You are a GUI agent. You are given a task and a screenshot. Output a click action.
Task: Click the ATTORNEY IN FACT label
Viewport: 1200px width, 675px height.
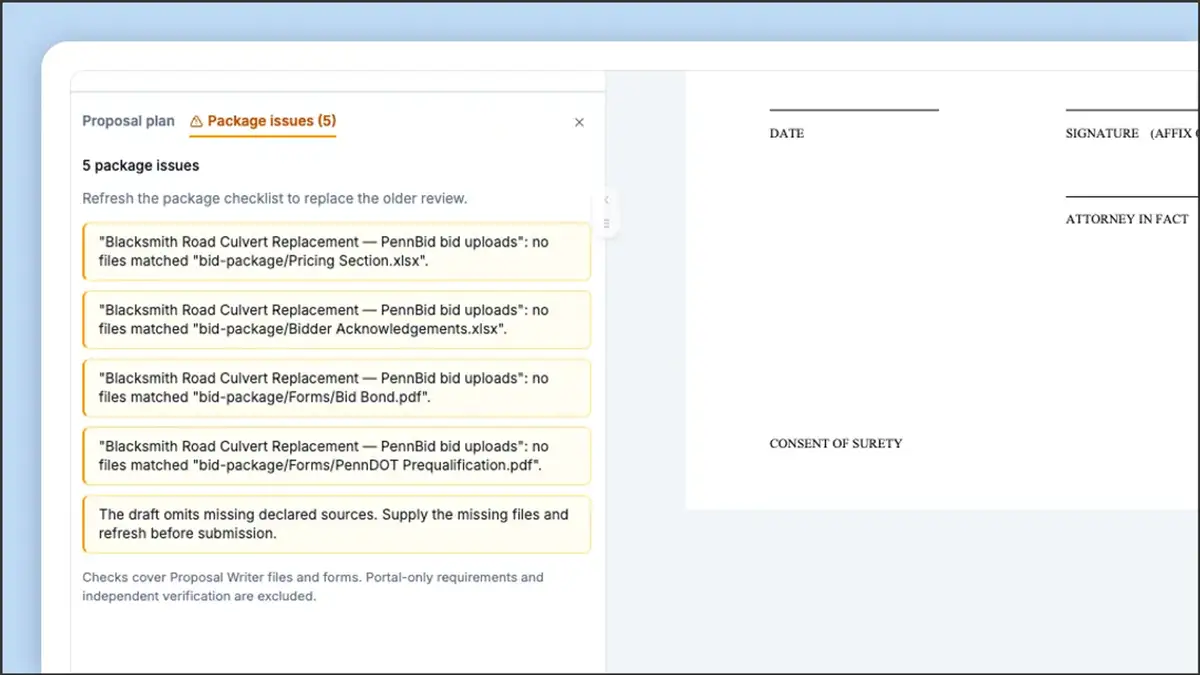click(x=1127, y=220)
